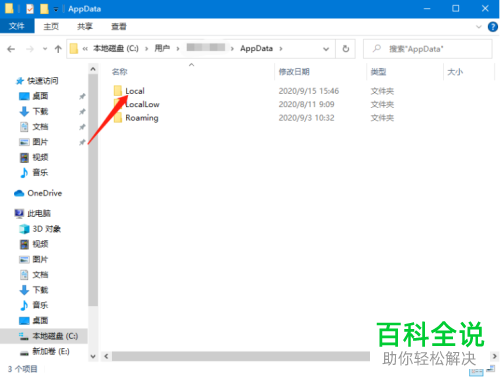Open 视频 under 此电脑
The height and width of the screenshot is (379, 500).
click(40, 244)
